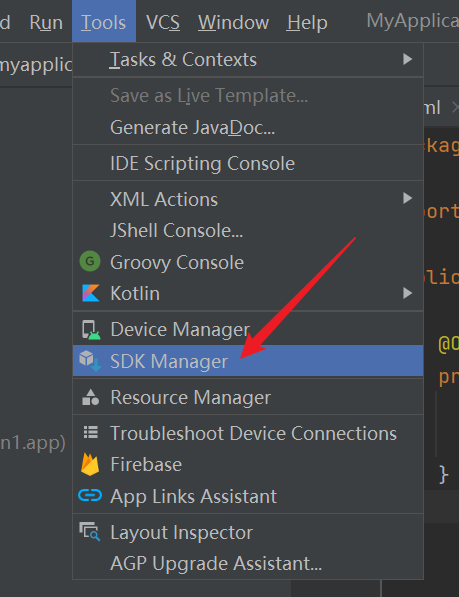The image size is (459, 597).
Task: Click the Device Manager phone icon
Action: click(x=91, y=330)
